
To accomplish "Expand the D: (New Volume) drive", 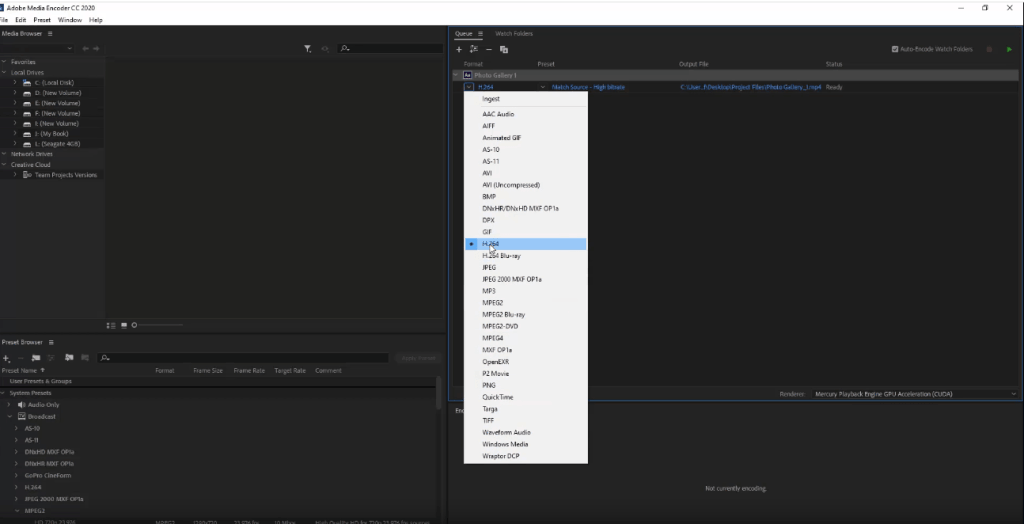I will coord(15,93).
